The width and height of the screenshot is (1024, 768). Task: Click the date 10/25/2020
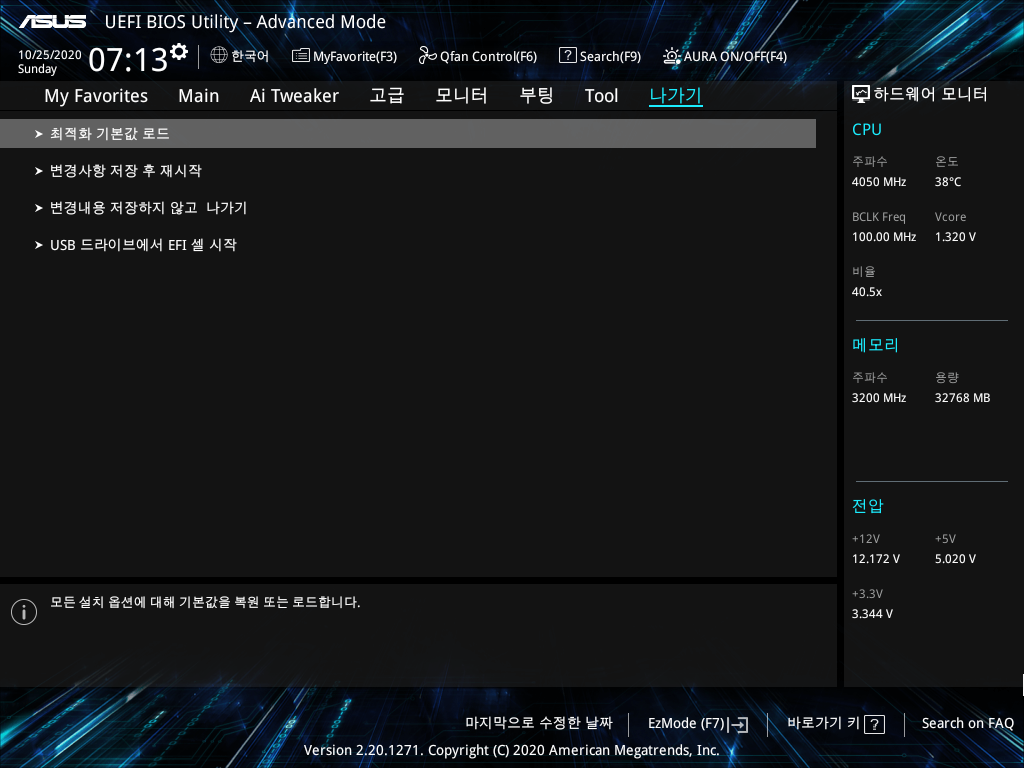[x=50, y=55]
